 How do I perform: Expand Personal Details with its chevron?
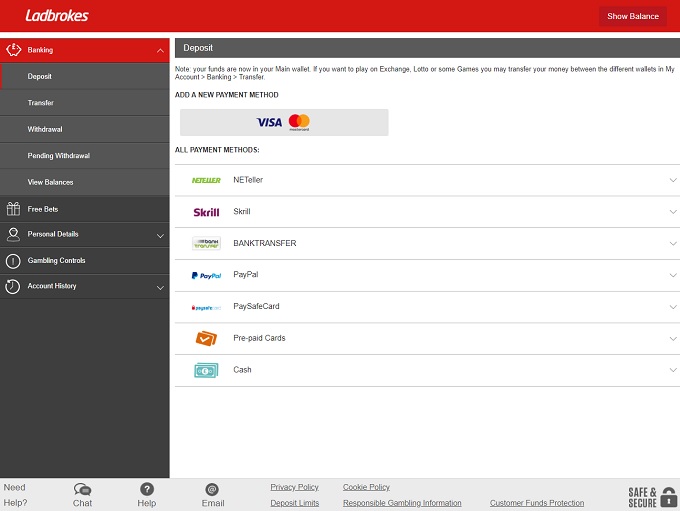tap(160, 236)
